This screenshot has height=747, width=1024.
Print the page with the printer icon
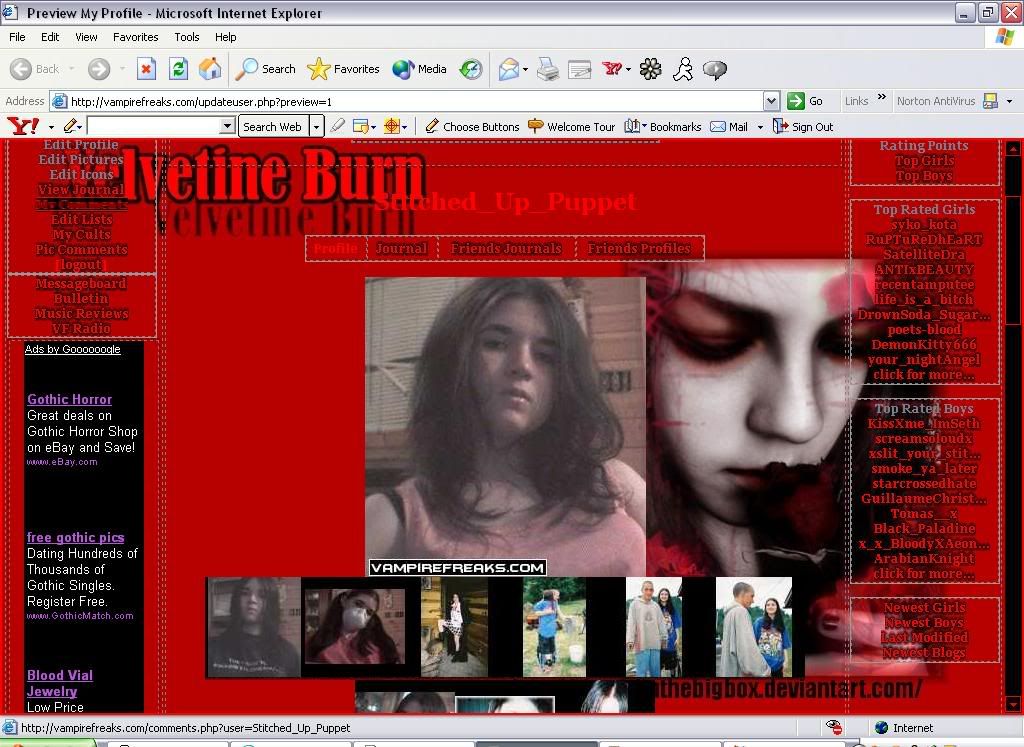(548, 69)
